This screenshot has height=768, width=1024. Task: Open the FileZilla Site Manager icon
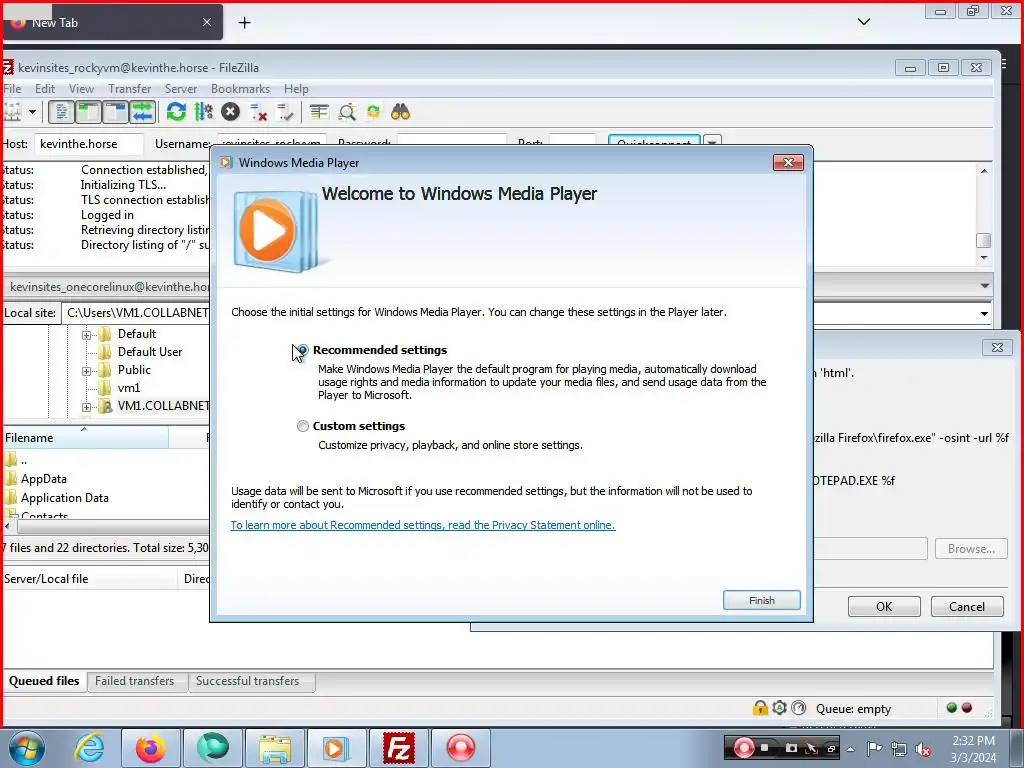12,112
